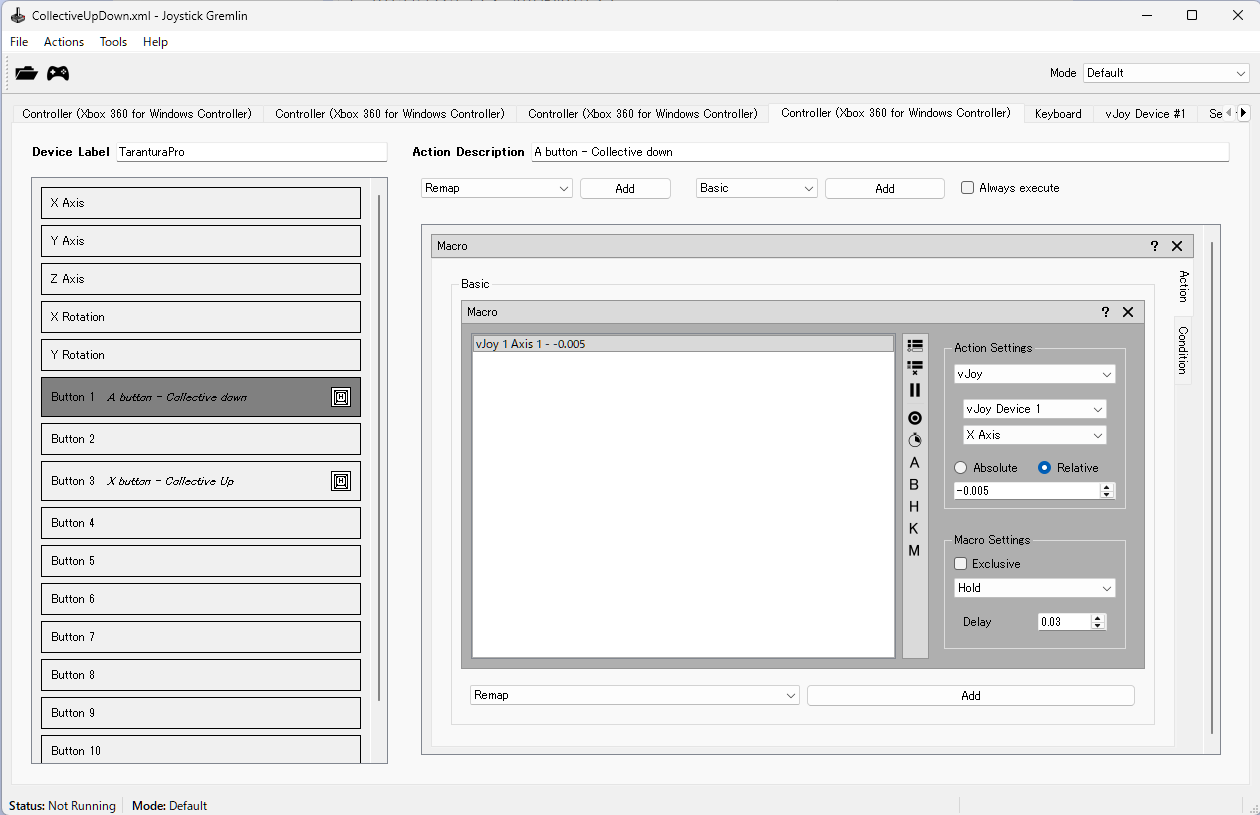The image size is (1260, 815).
Task: Click the stopwatch timing icon in macro toolbar
Action: click(x=914, y=440)
